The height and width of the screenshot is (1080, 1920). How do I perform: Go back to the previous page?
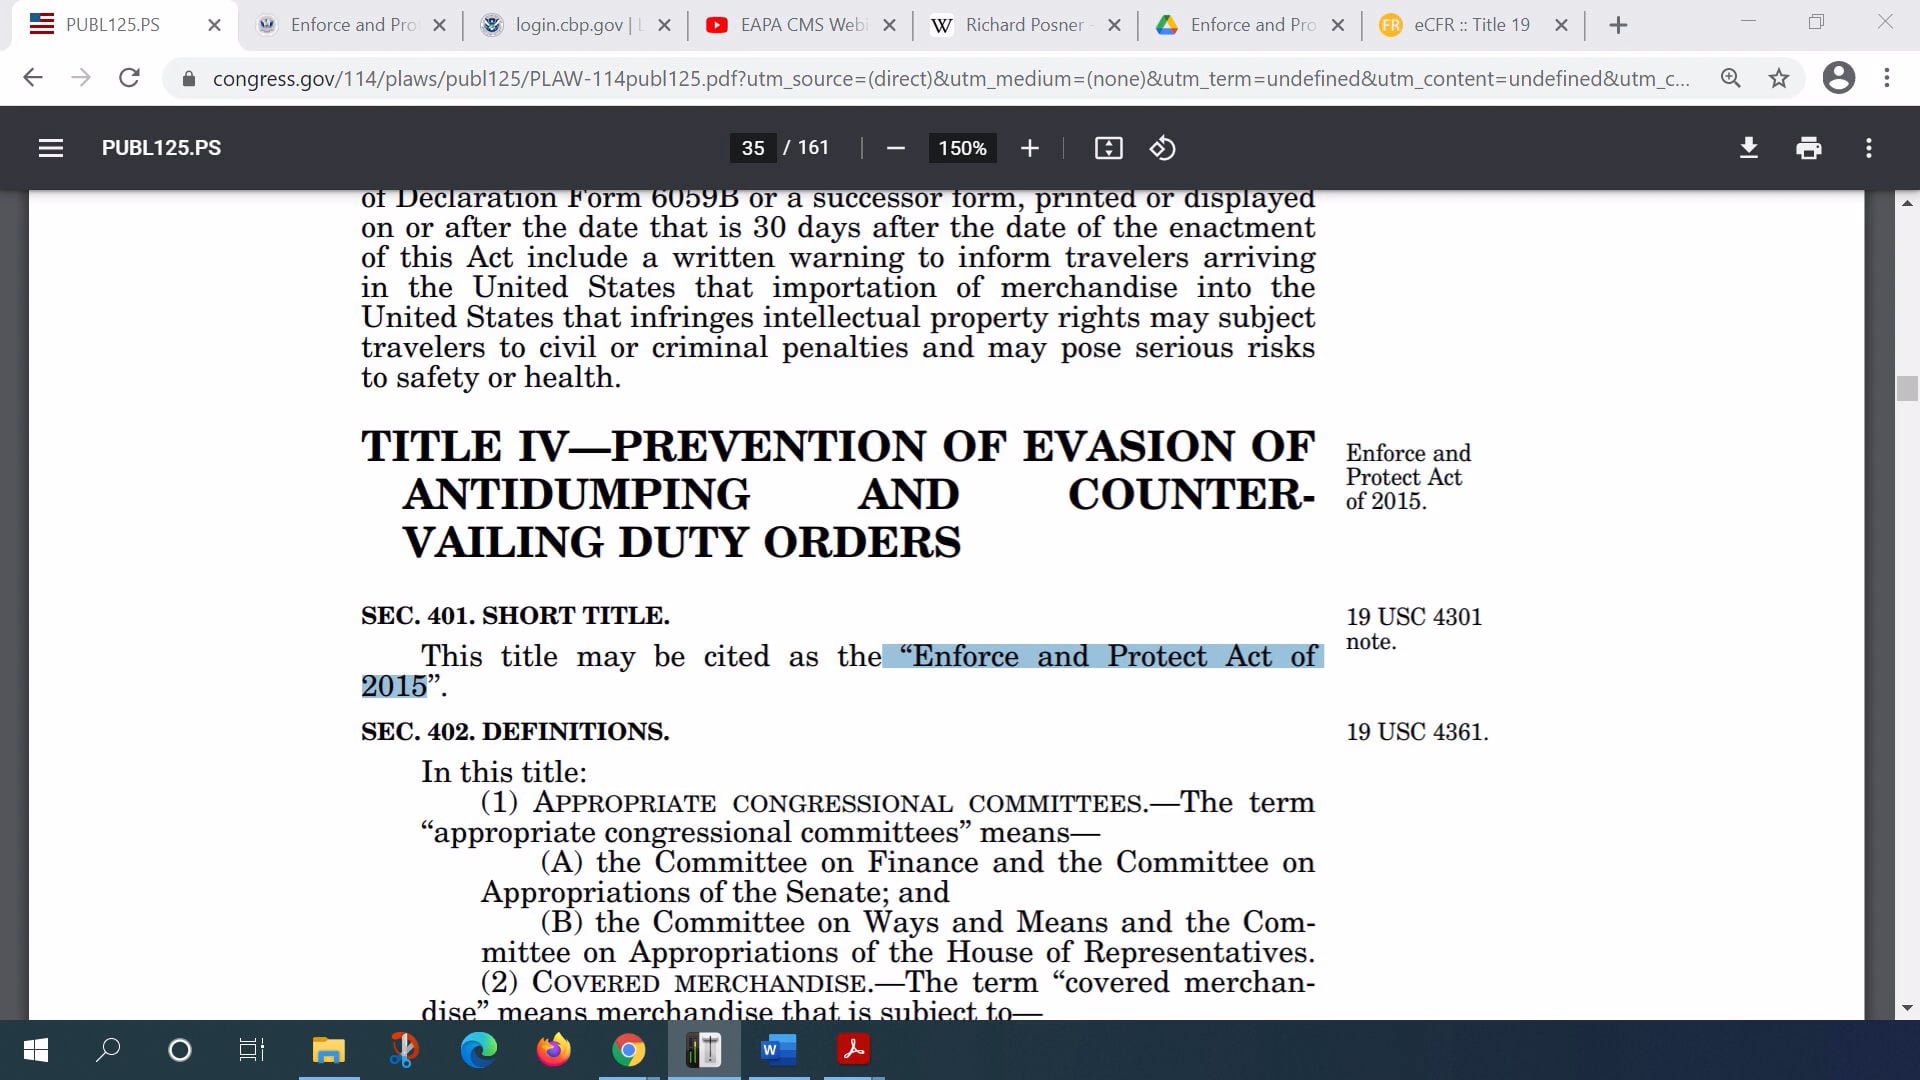[34, 78]
